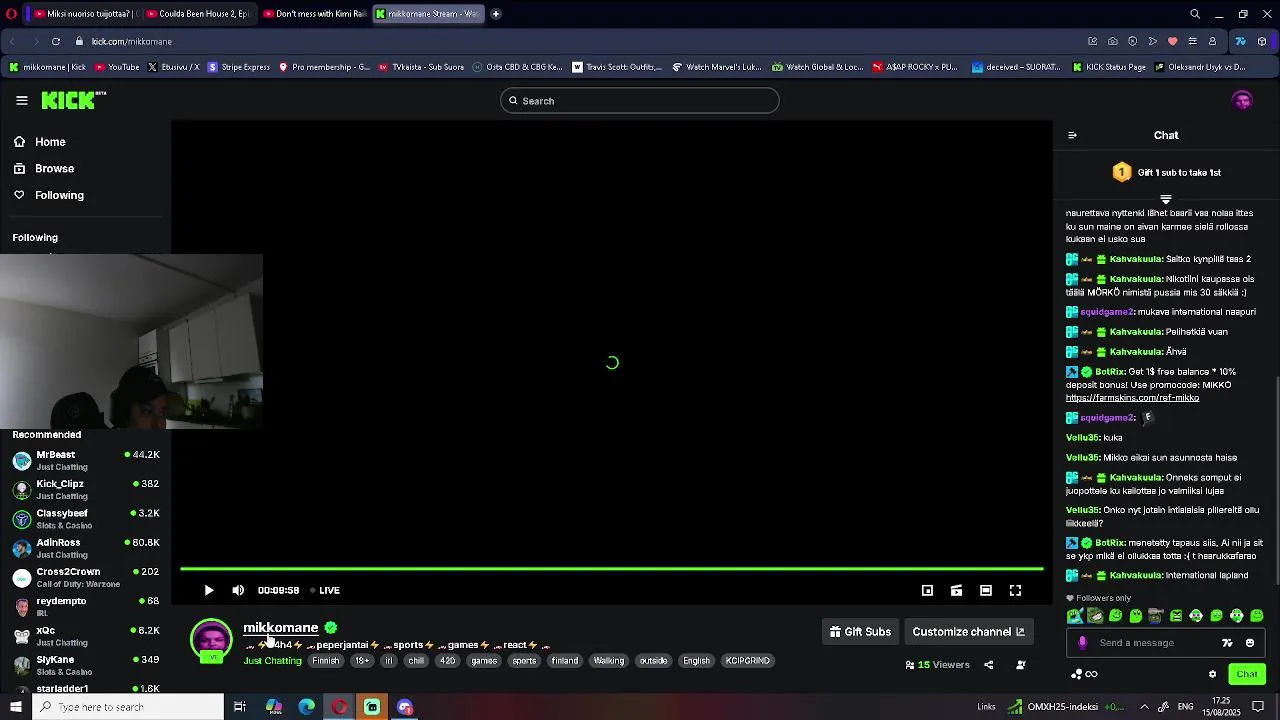1280x720 pixels.
Task: Open the 15 Viewers list
Action: 937,665
